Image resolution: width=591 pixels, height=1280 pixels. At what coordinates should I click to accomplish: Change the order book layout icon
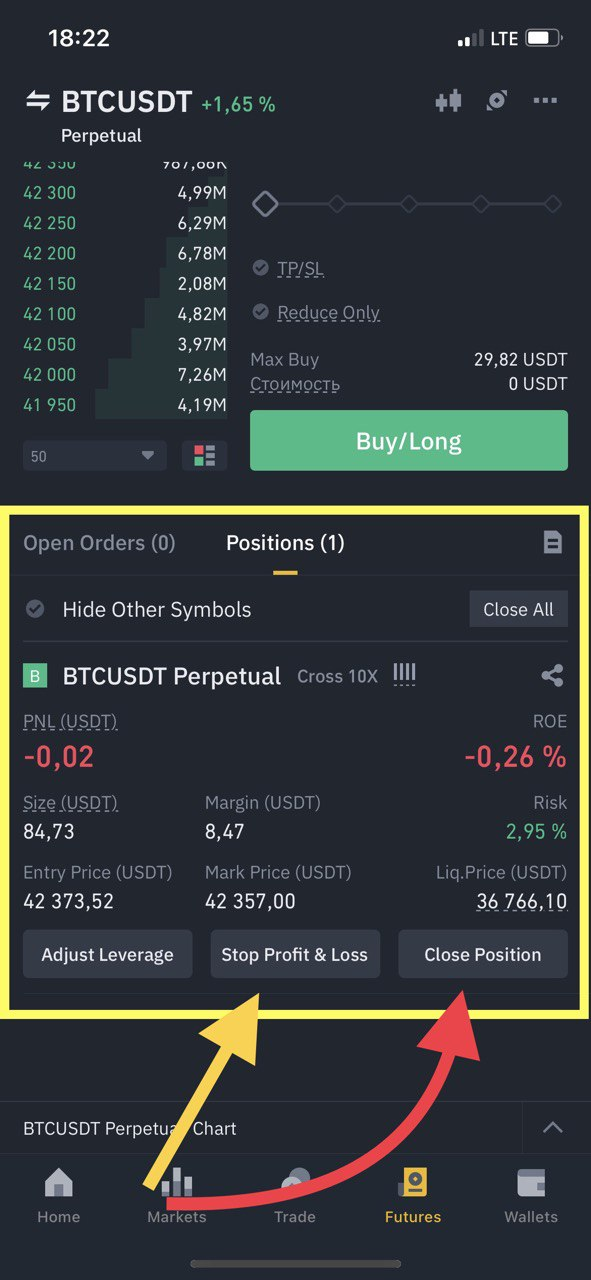tap(205, 456)
